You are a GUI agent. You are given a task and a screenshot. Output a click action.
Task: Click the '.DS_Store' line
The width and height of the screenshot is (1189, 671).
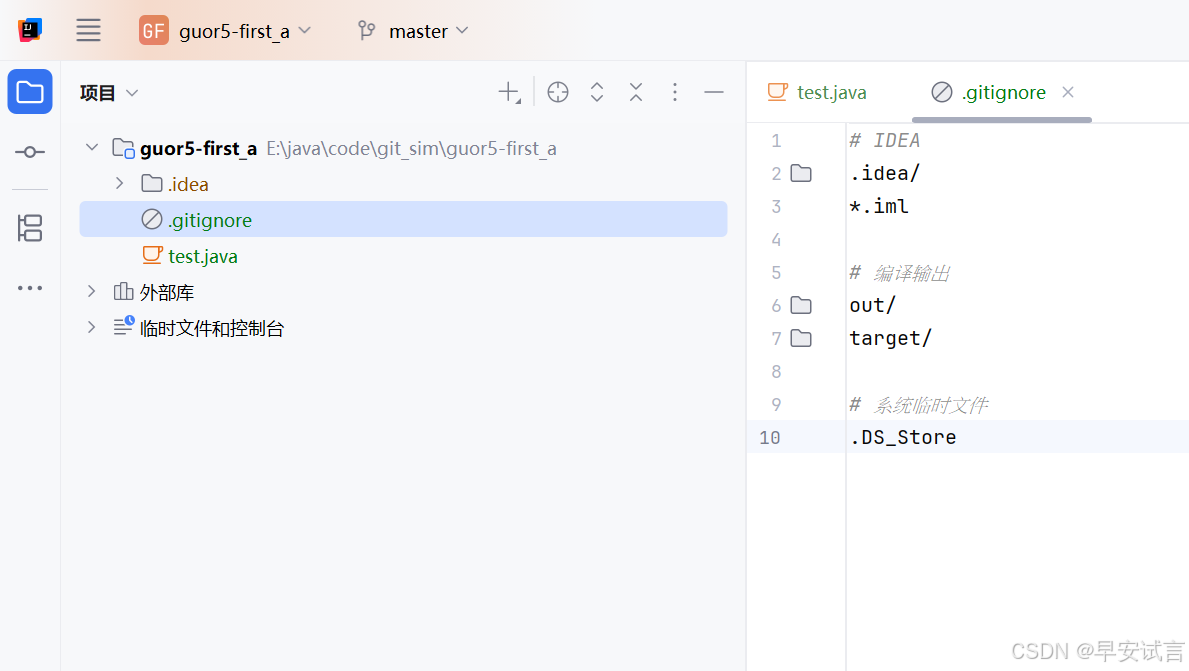click(x=903, y=437)
